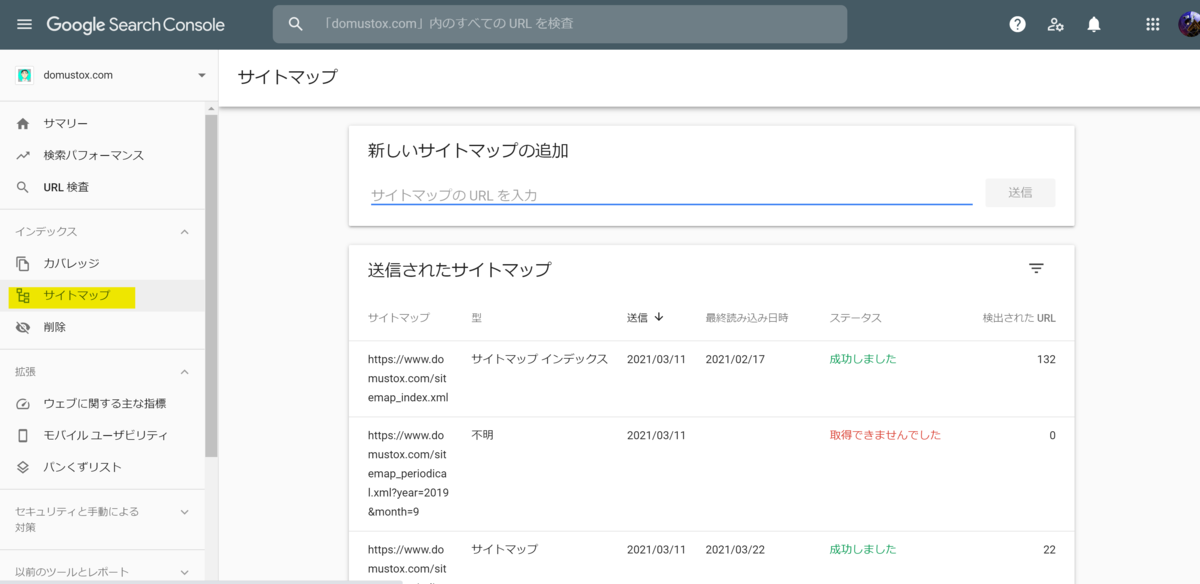Expand 以前のツールとレポート section

[184, 572]
